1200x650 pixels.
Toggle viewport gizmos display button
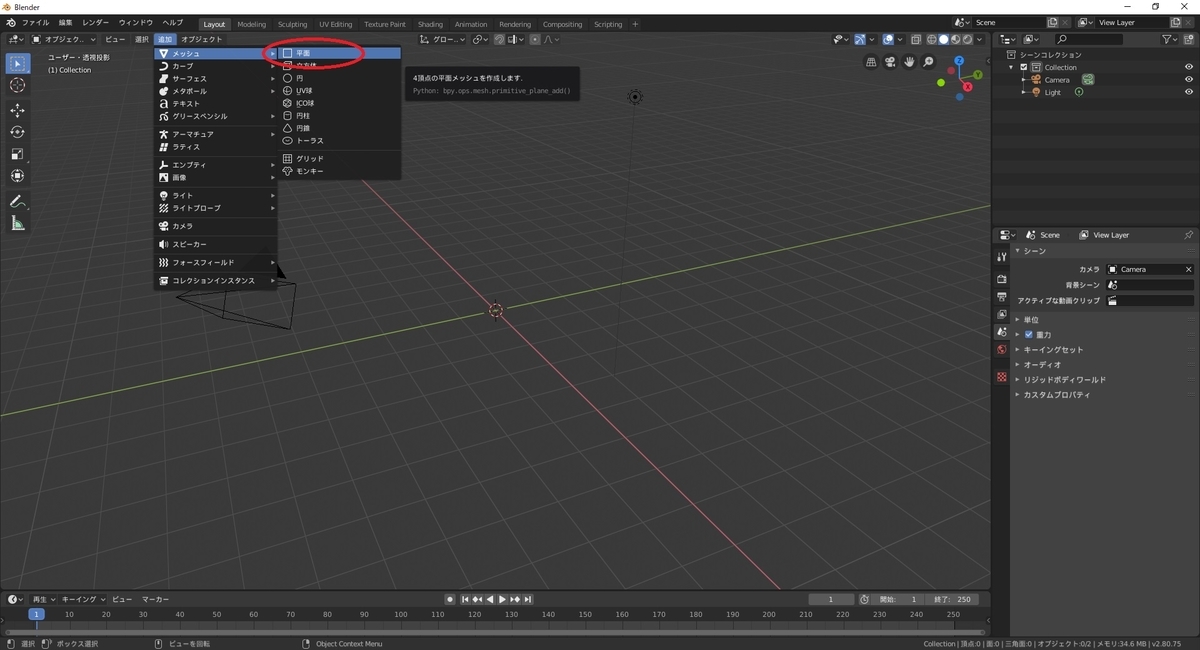point(861,39)
